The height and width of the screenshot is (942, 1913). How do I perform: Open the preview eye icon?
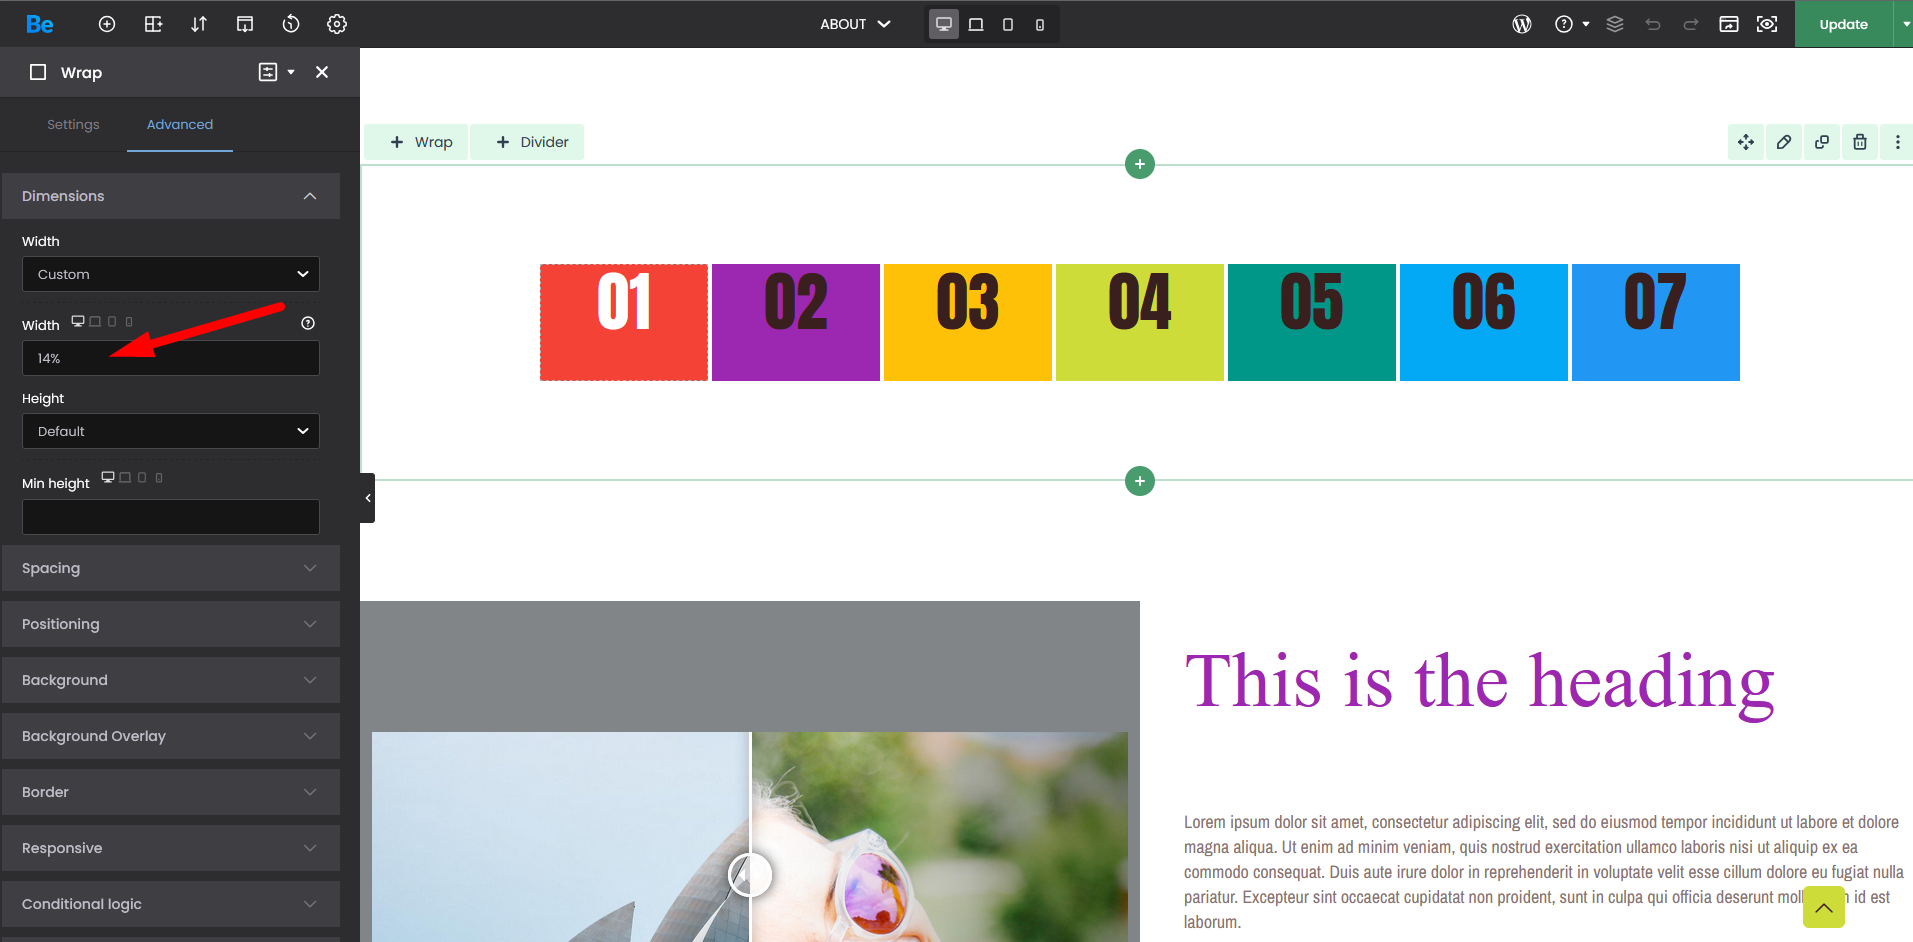pyautogui.click(x=1766, y=24)
